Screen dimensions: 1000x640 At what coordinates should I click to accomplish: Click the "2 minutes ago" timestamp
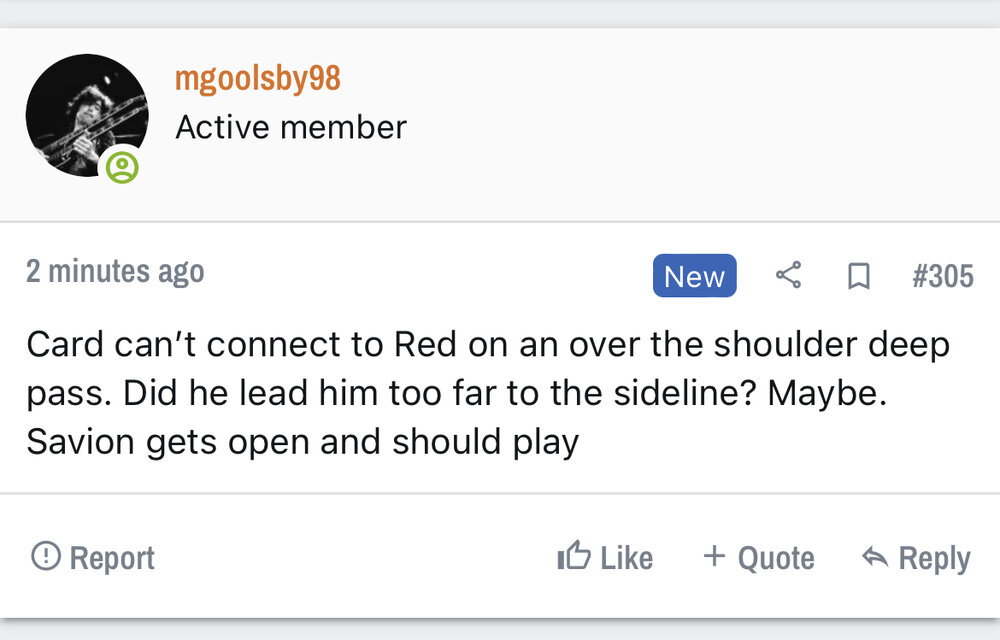[115, 272]
